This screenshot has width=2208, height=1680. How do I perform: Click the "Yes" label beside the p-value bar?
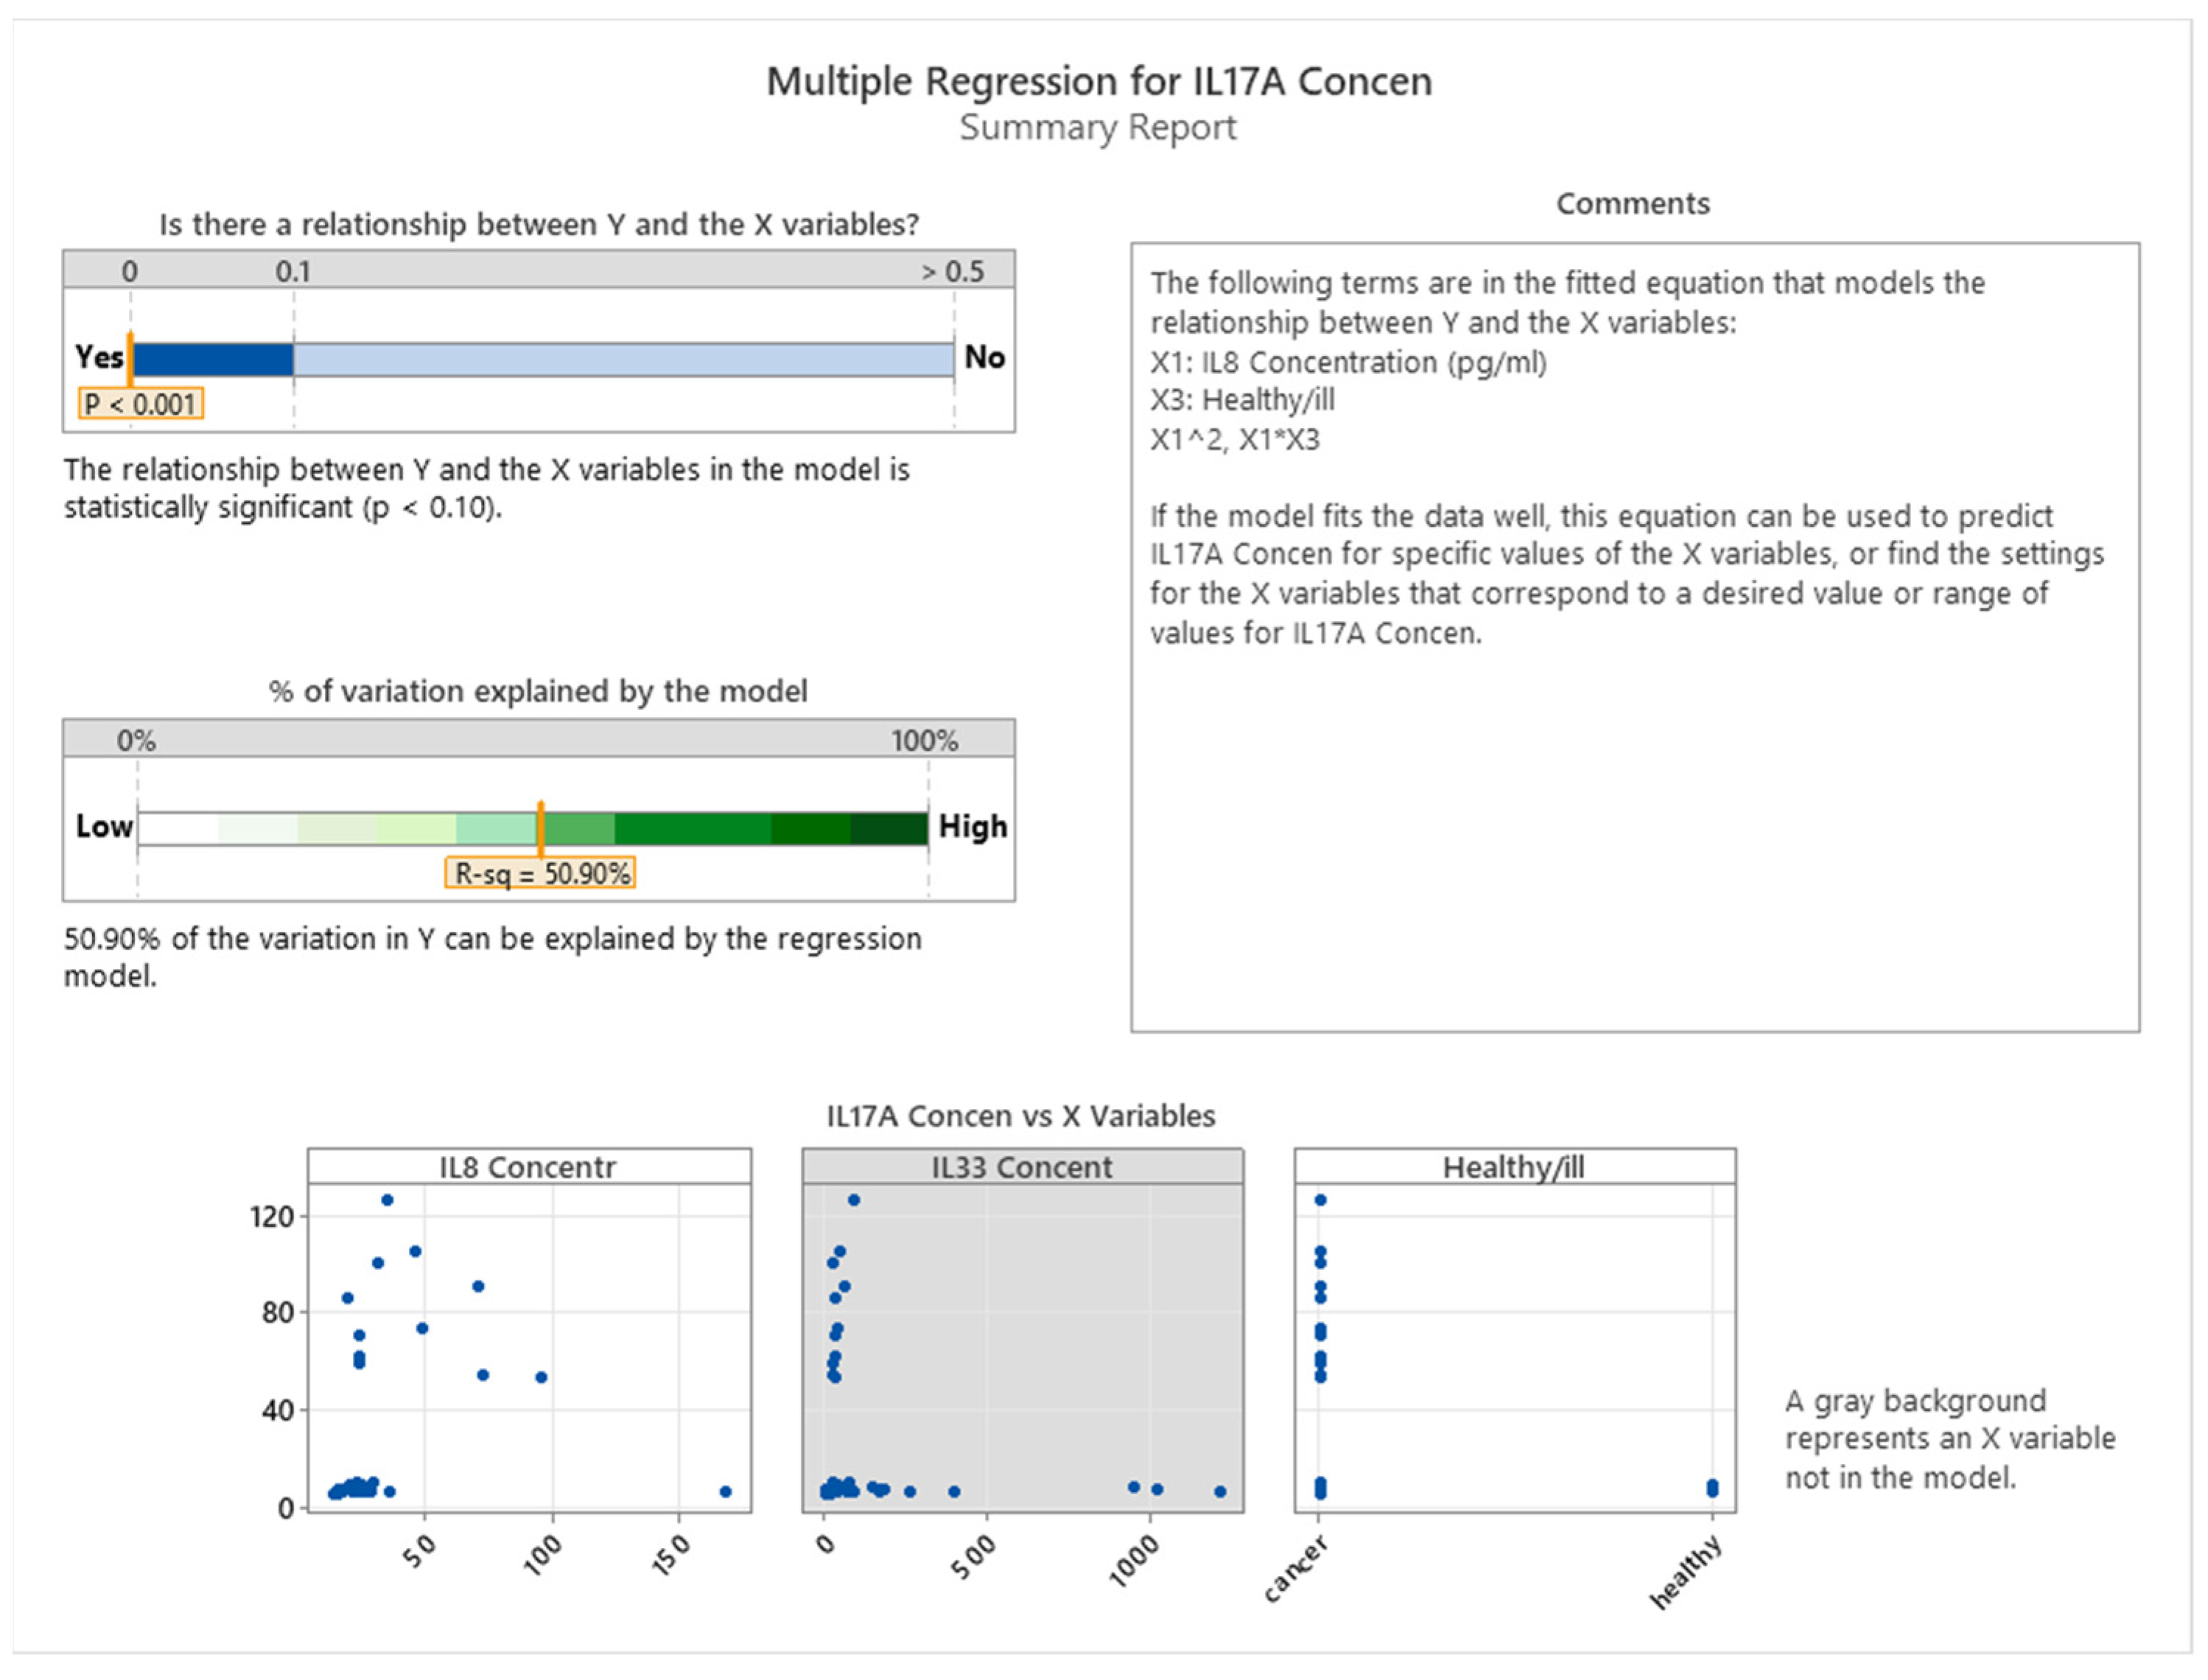99,357
